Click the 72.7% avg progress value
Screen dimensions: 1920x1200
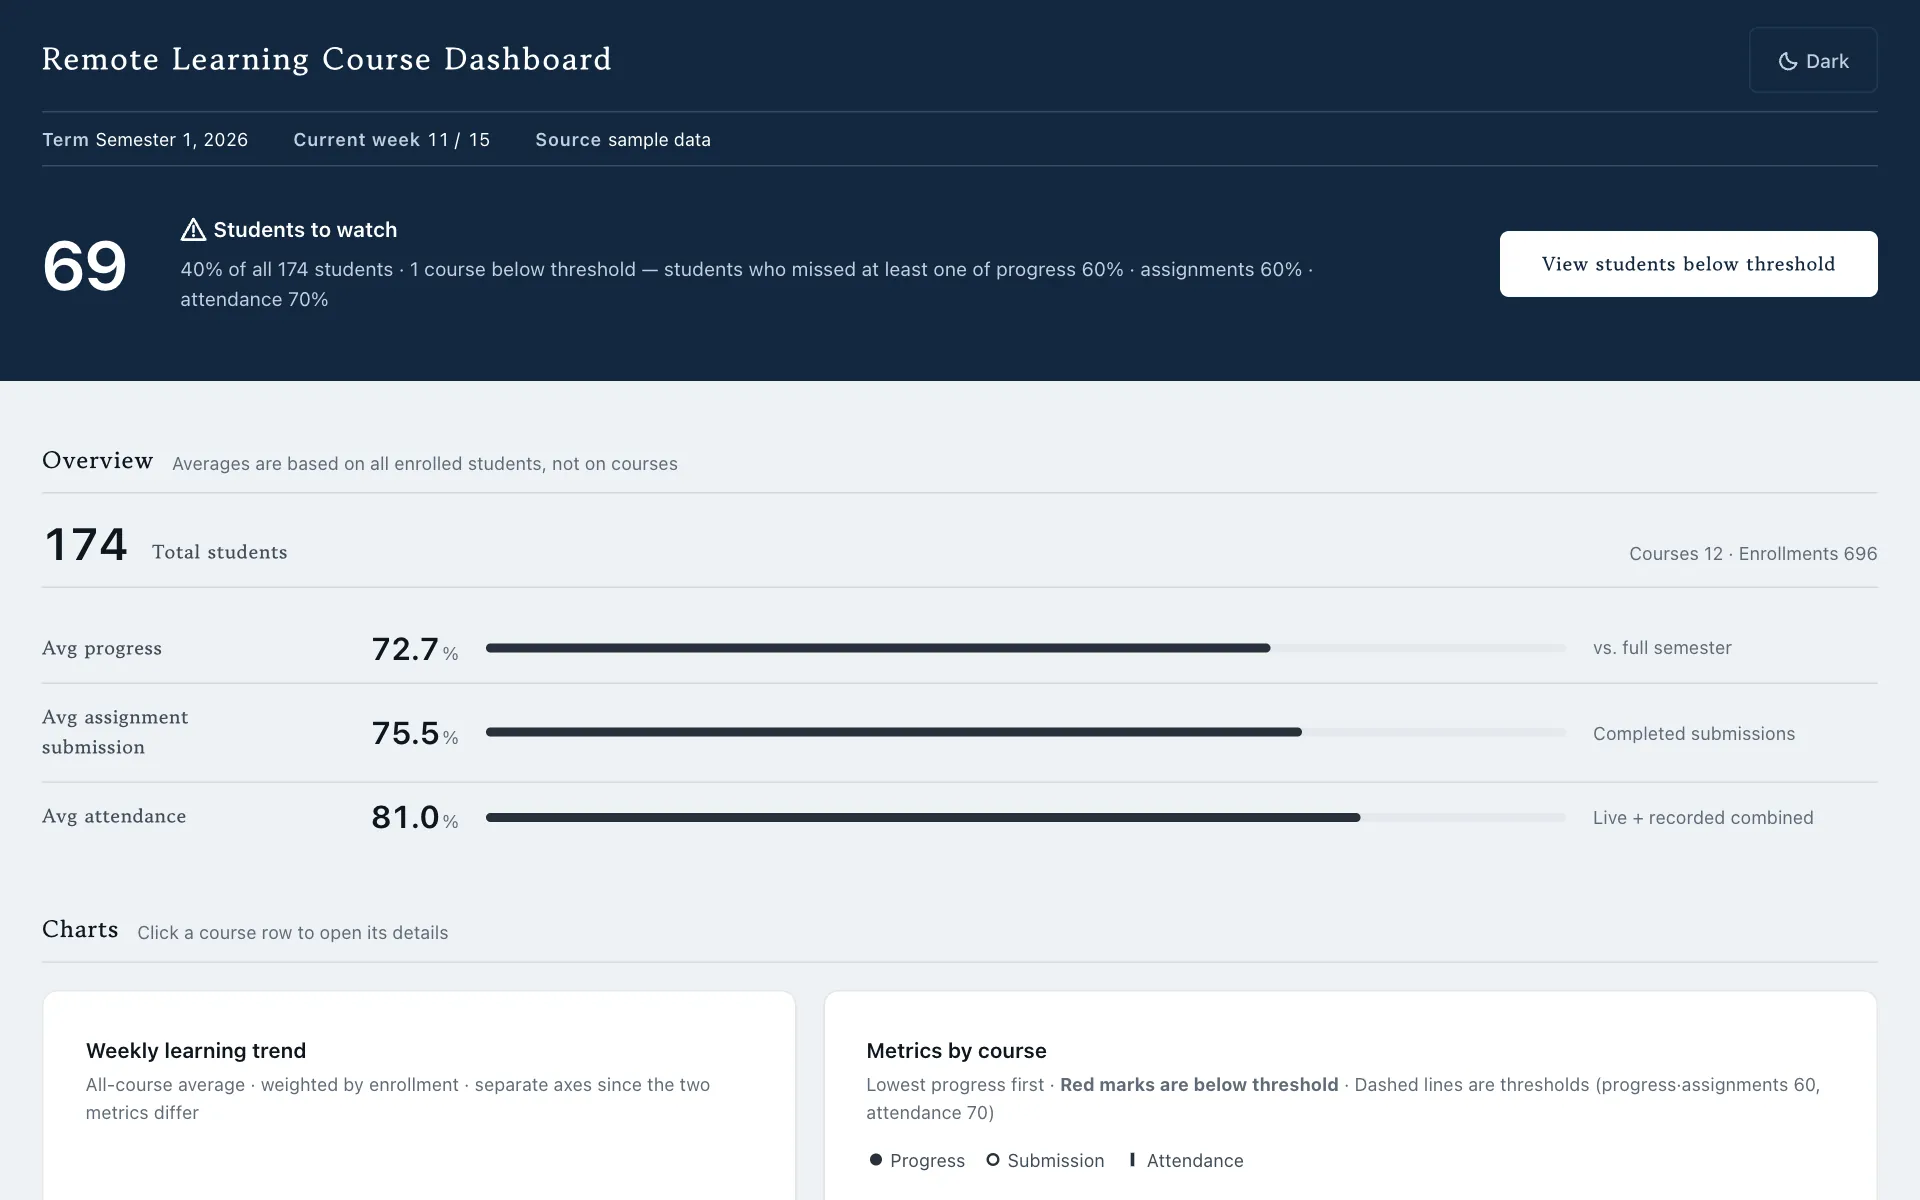(x=415, y=649)
